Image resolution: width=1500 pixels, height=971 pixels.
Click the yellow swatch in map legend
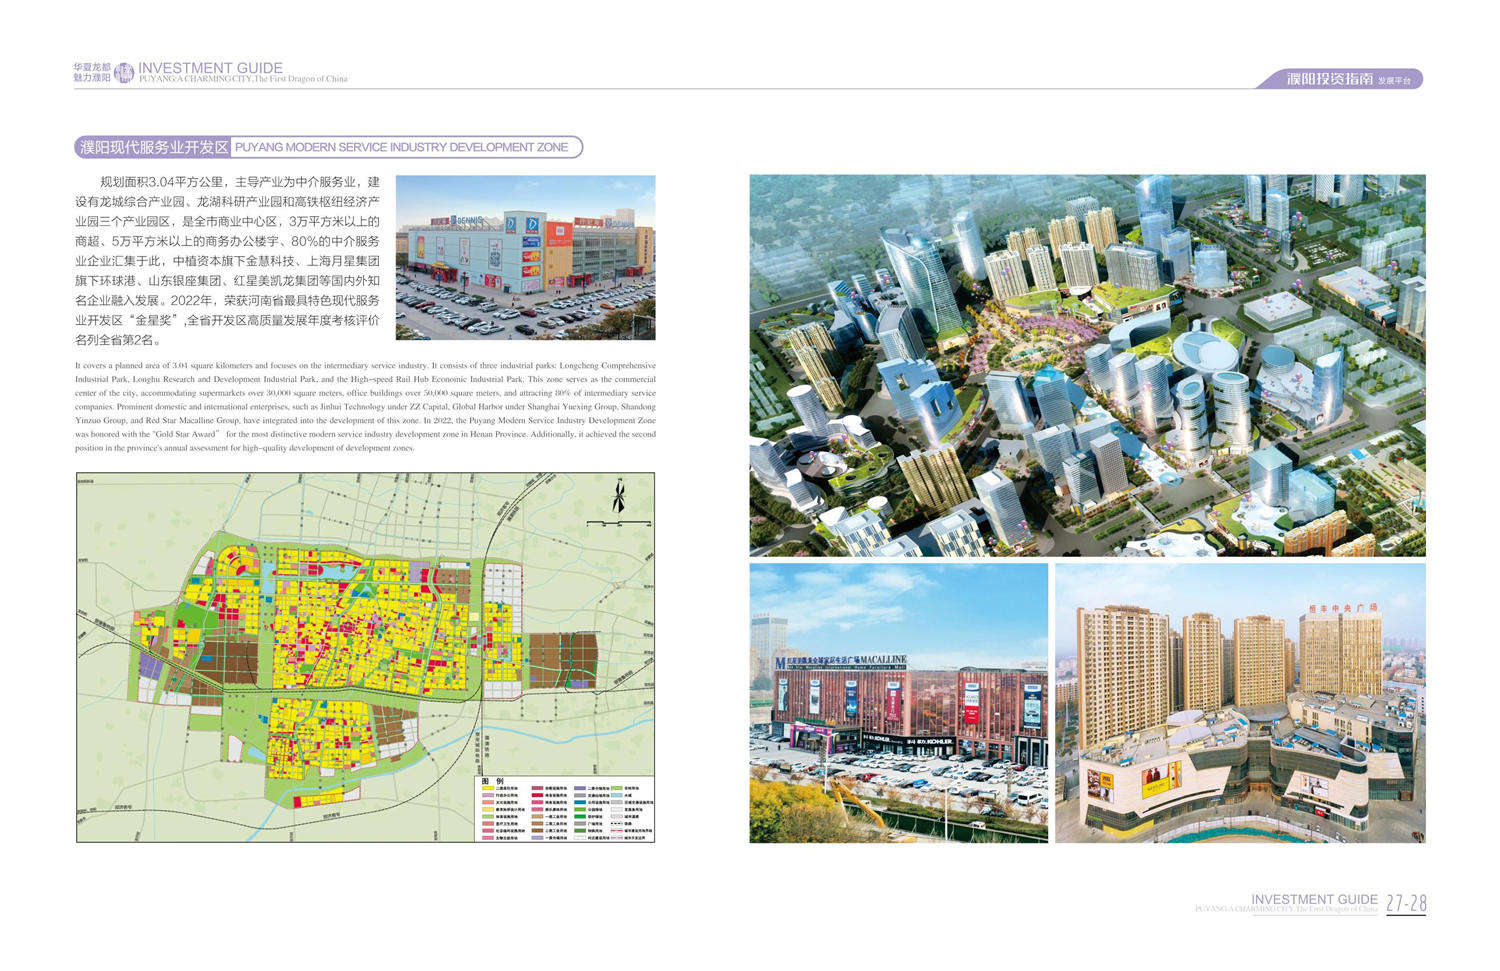487,789
